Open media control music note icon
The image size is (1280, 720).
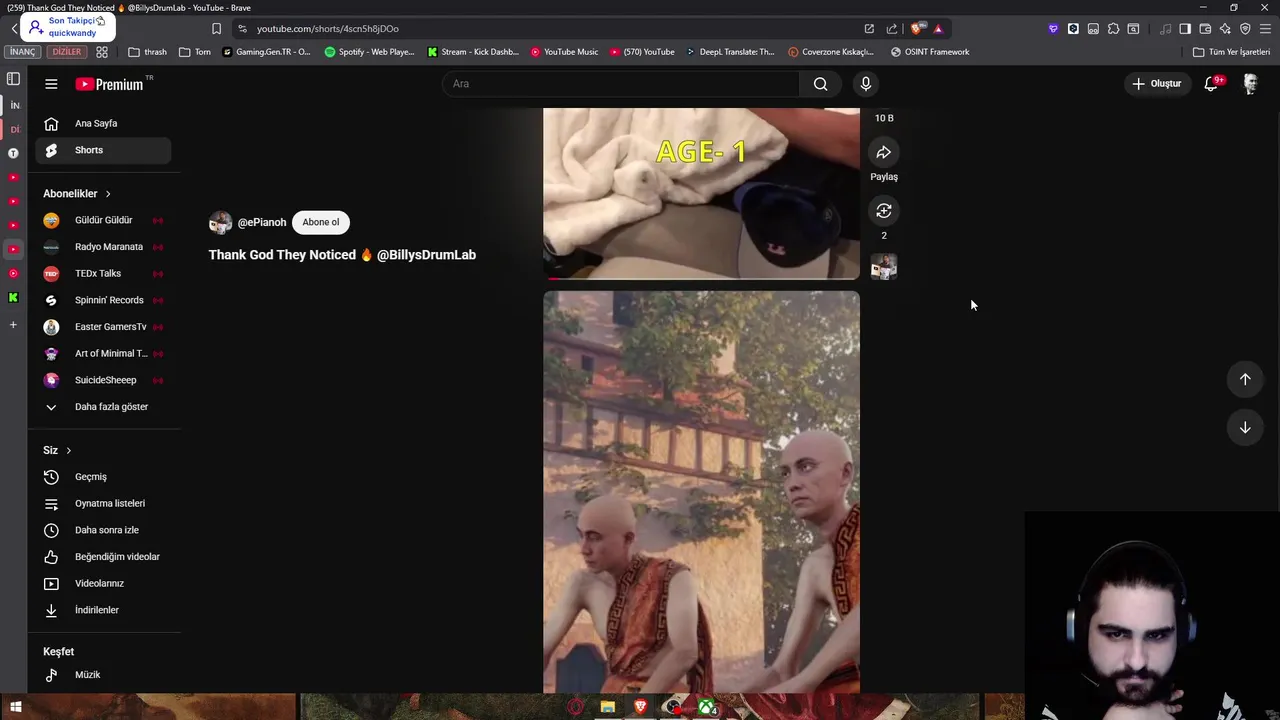point(1165,29)
